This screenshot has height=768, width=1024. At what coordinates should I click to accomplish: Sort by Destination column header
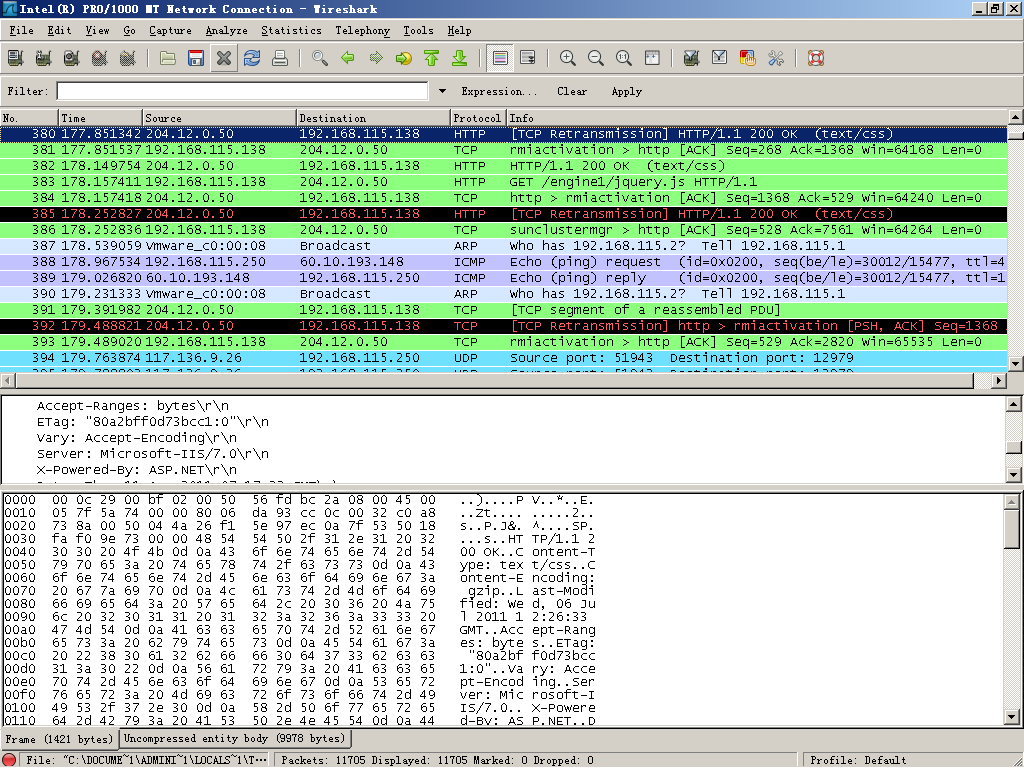click(374, 118)
